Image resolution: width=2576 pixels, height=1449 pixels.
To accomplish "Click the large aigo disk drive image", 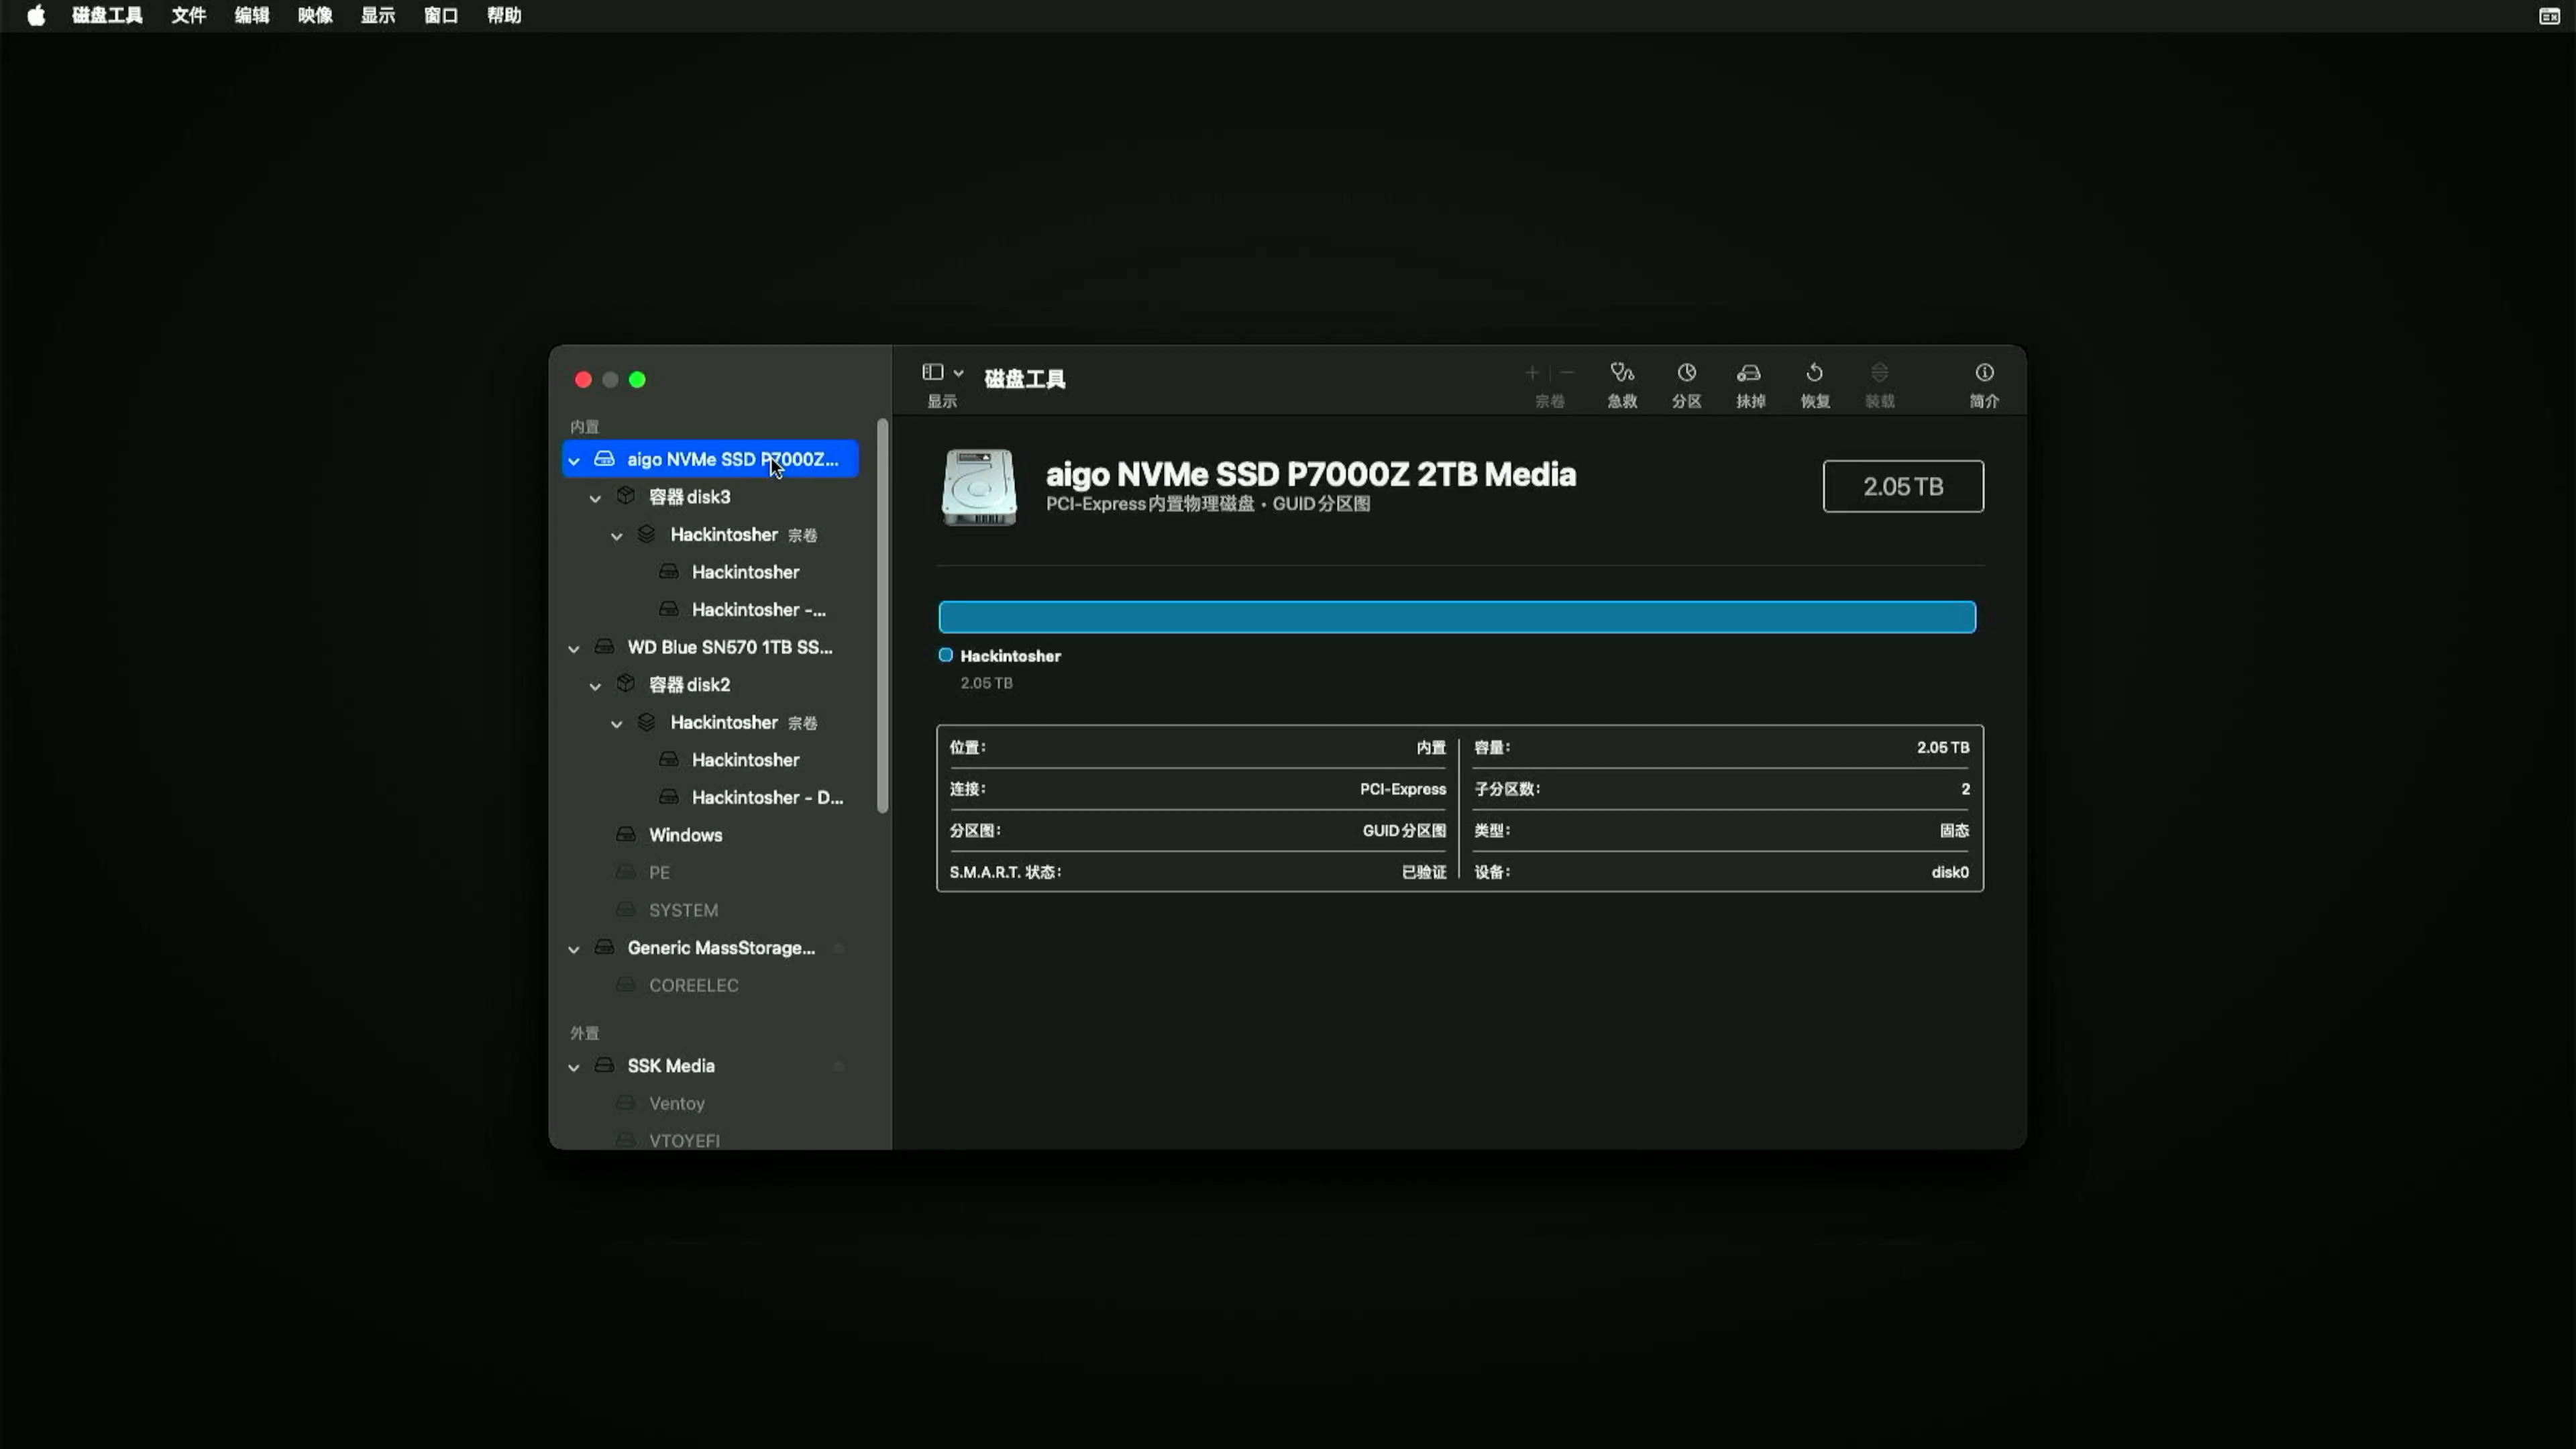I will point(979,487).
